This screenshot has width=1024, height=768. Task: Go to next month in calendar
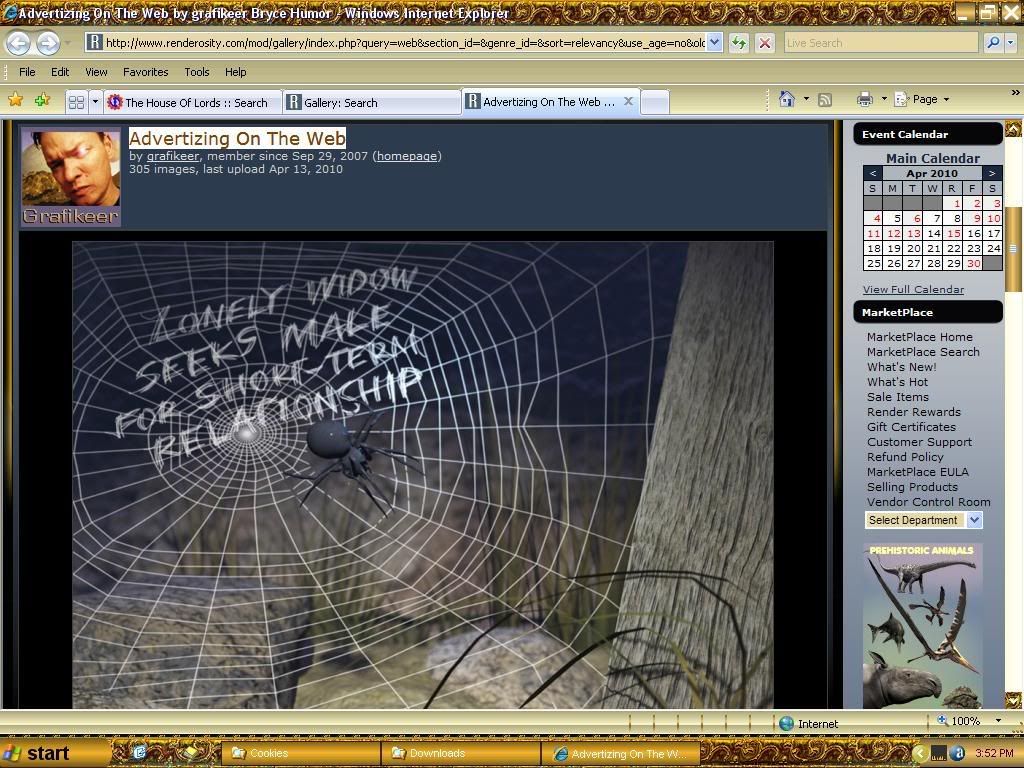(991, 173)
